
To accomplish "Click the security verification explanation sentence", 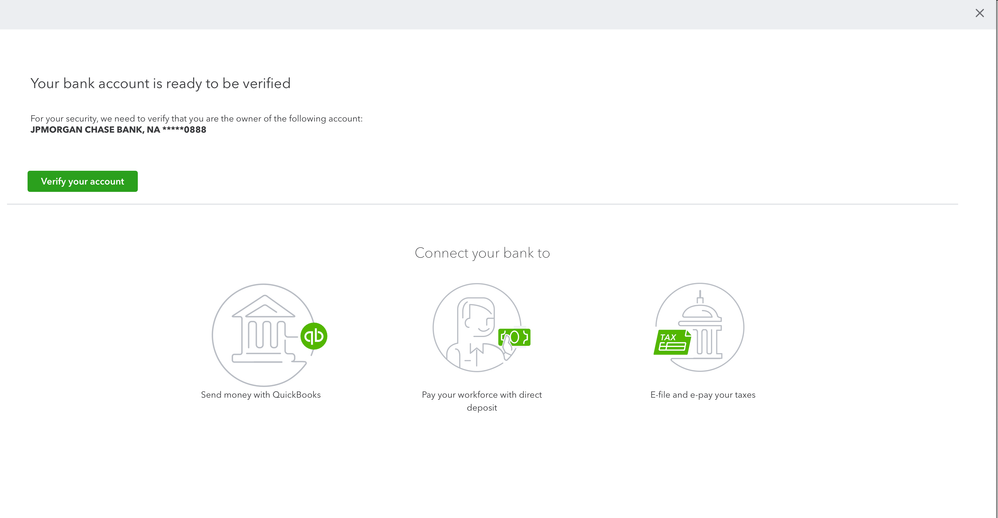I will [196, 119].
